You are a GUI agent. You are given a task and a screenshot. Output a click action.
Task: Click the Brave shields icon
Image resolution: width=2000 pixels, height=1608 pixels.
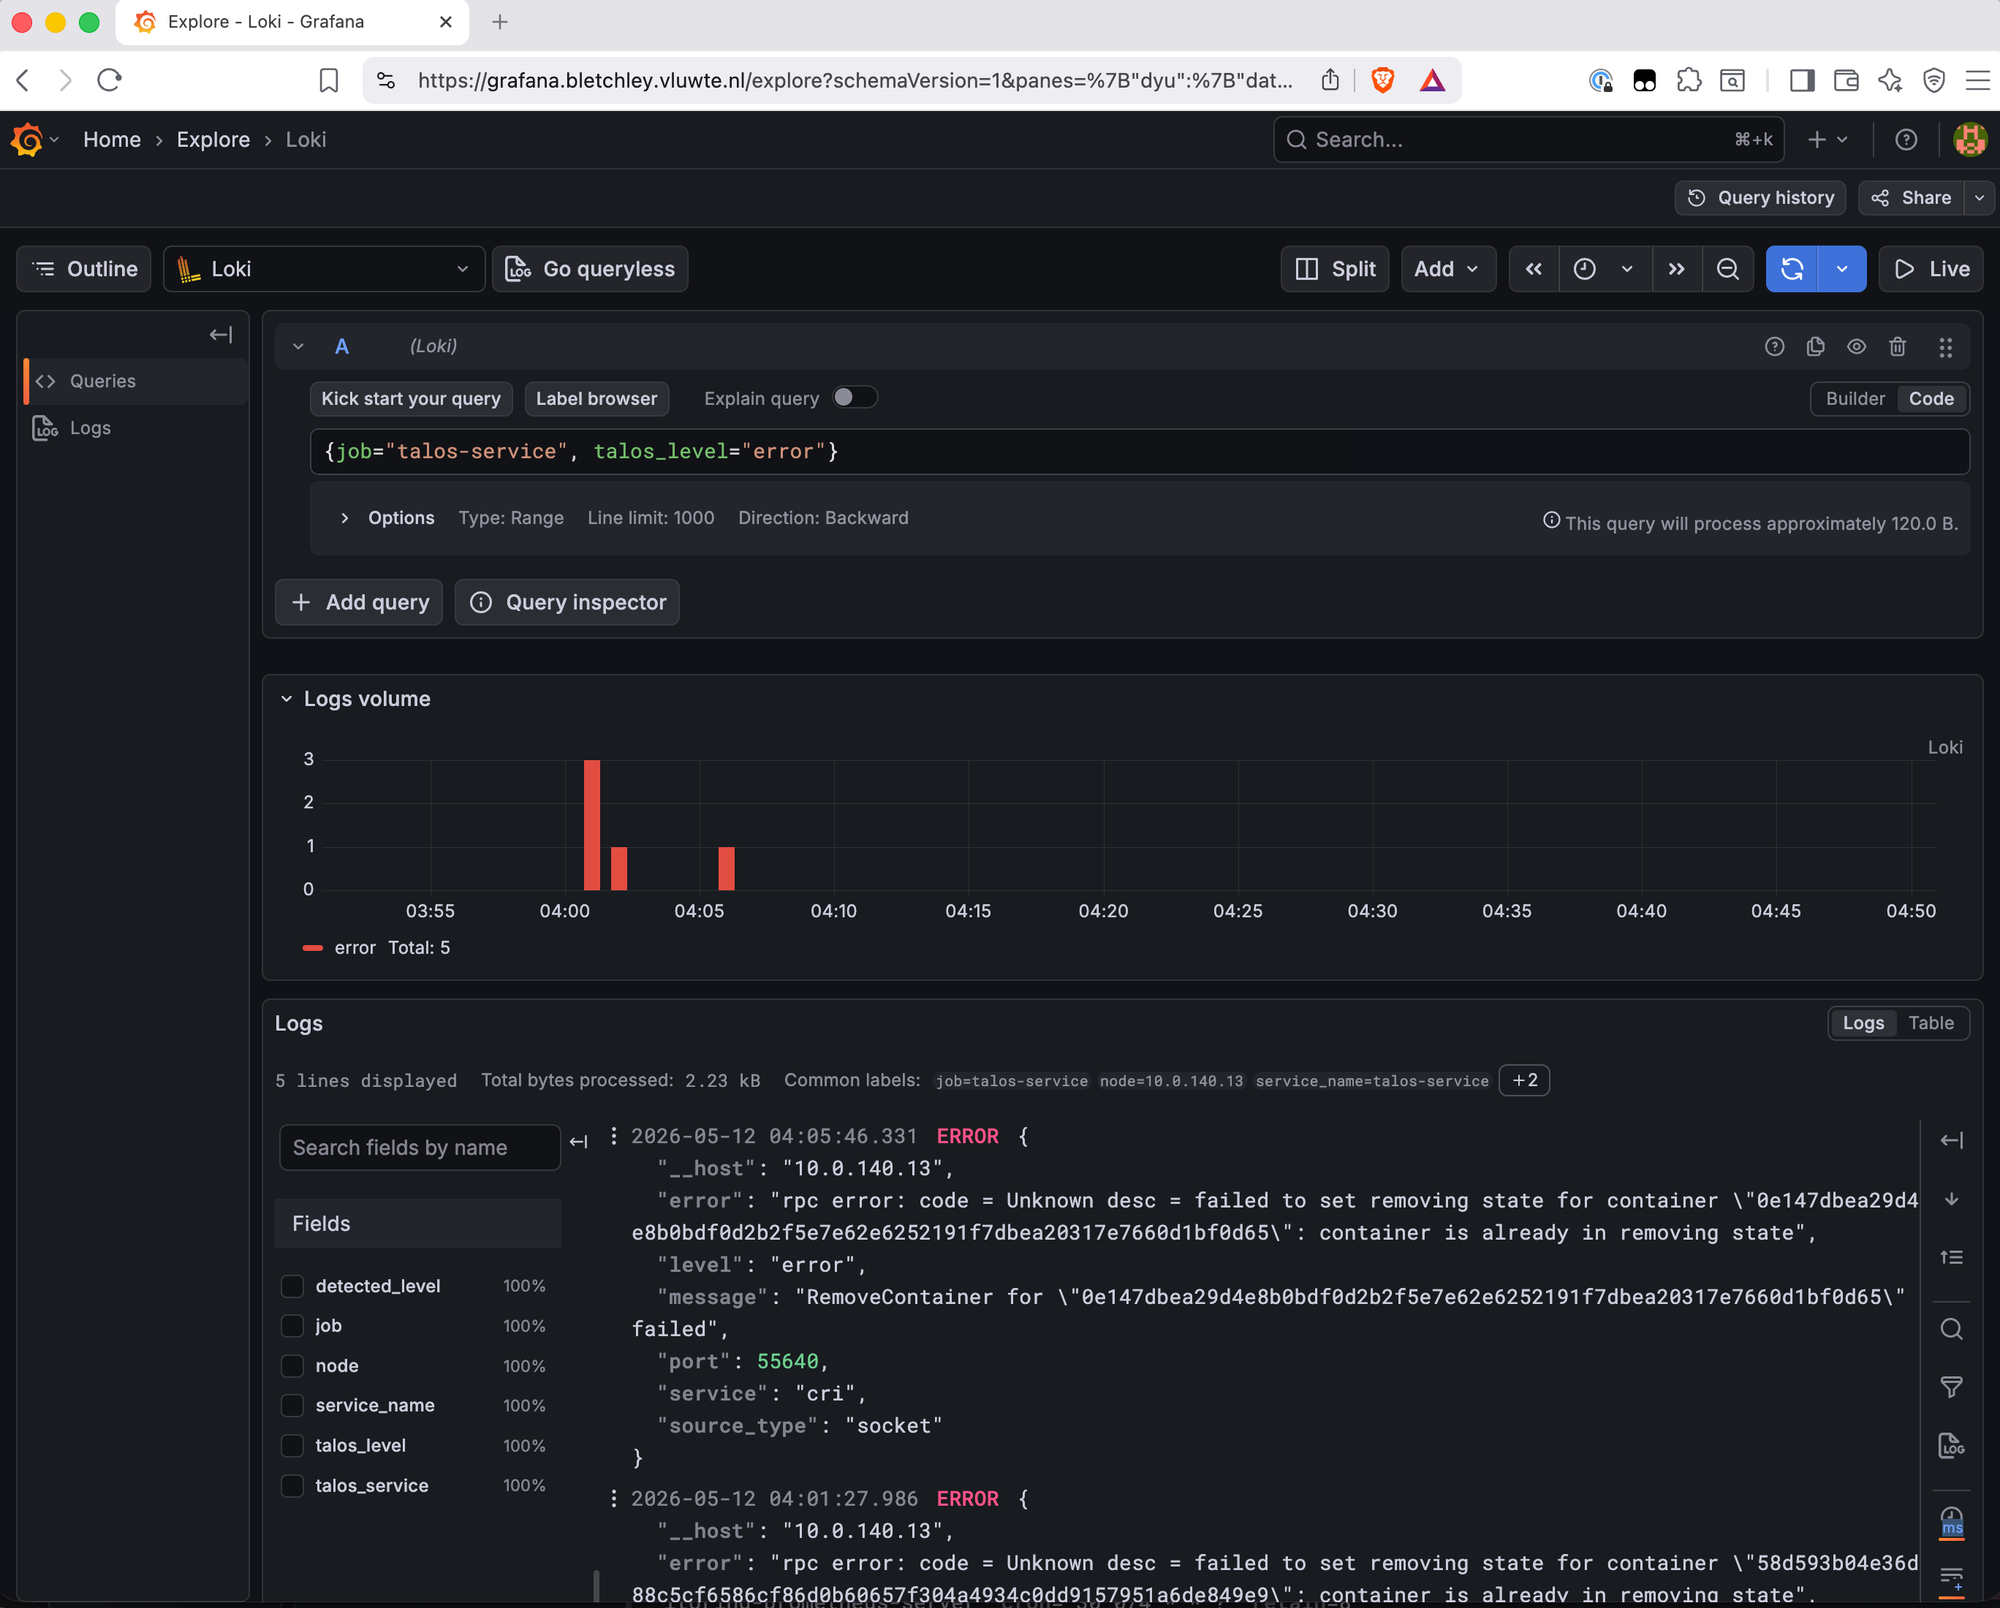1384,80
